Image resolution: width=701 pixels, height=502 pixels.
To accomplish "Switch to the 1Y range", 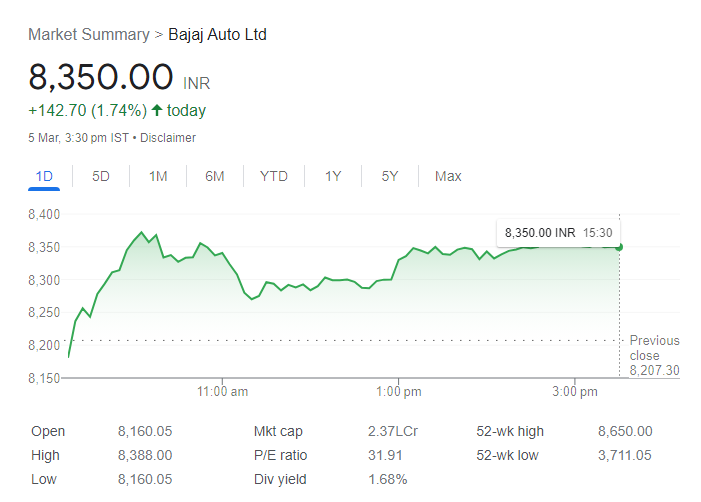I will coord(333,176).
